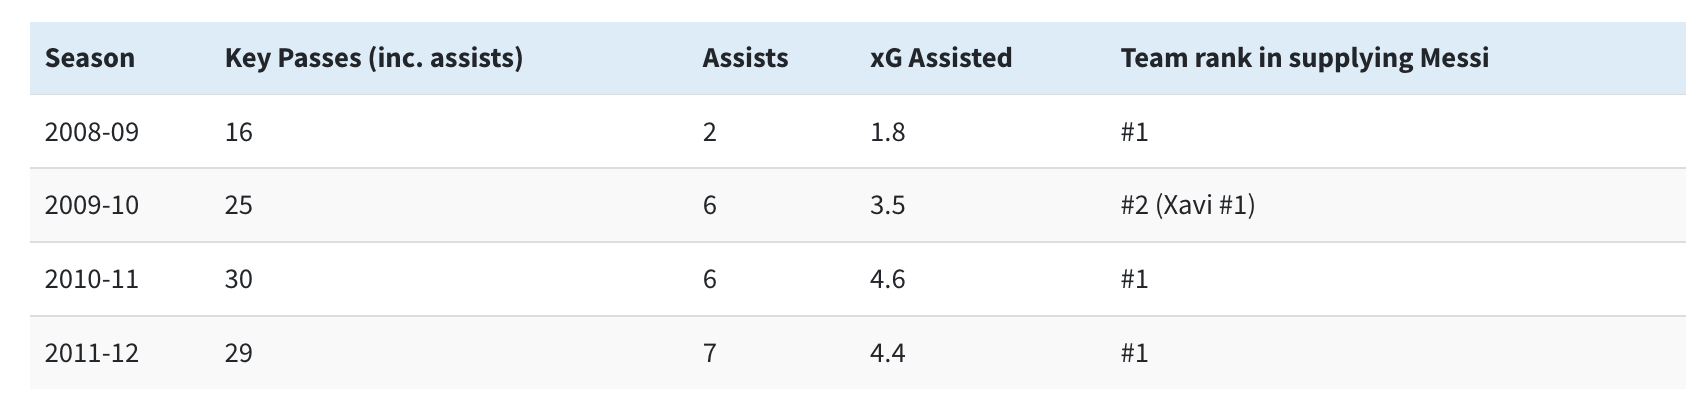Select the 2011-12 season cell
This screenshot has height=416, width=1696.
pyautogui.click(x=92, y=353)
